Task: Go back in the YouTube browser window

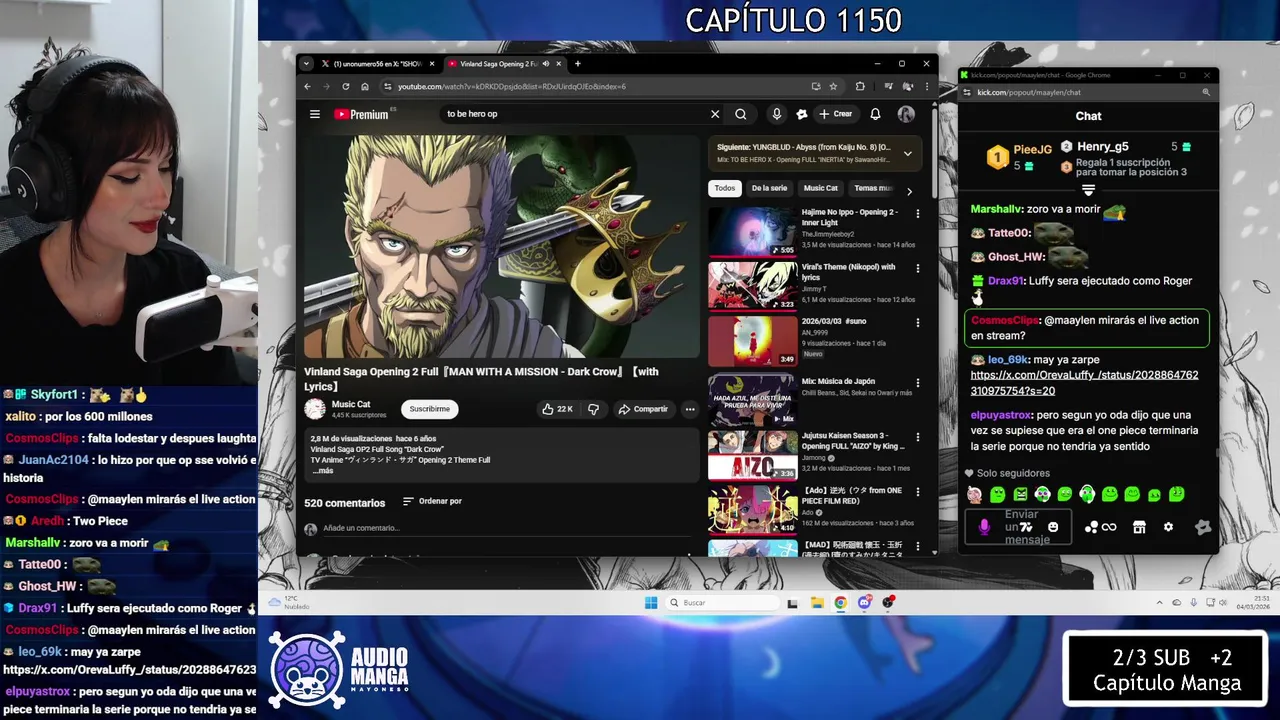Action: point(307,87)
